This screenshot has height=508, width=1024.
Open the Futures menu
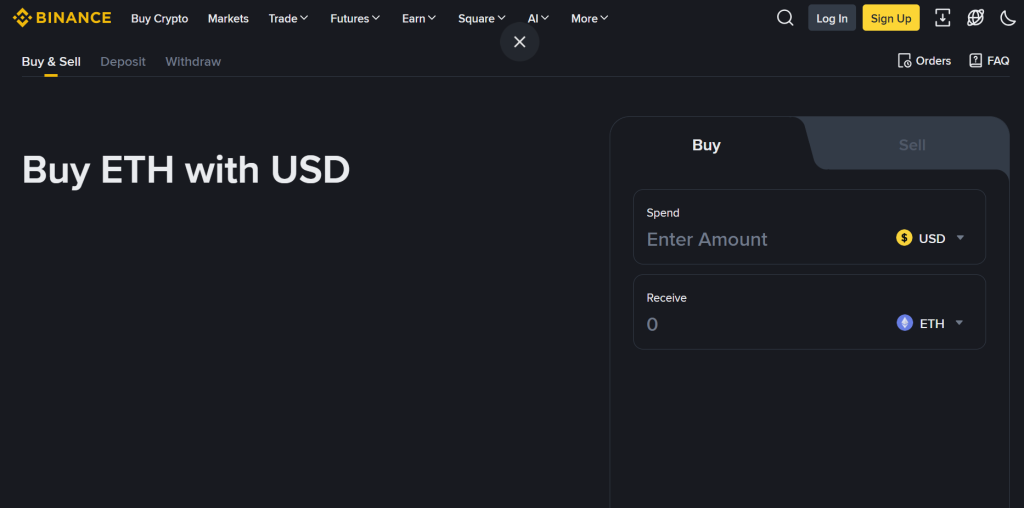[355, 18]
